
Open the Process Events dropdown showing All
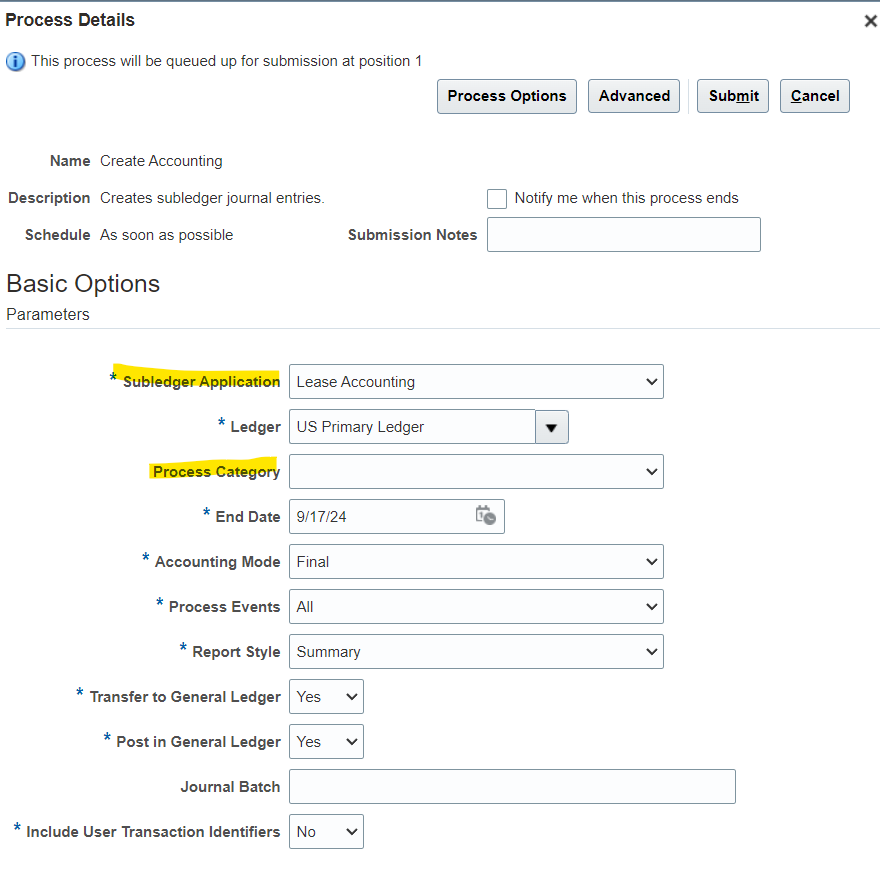475,606
